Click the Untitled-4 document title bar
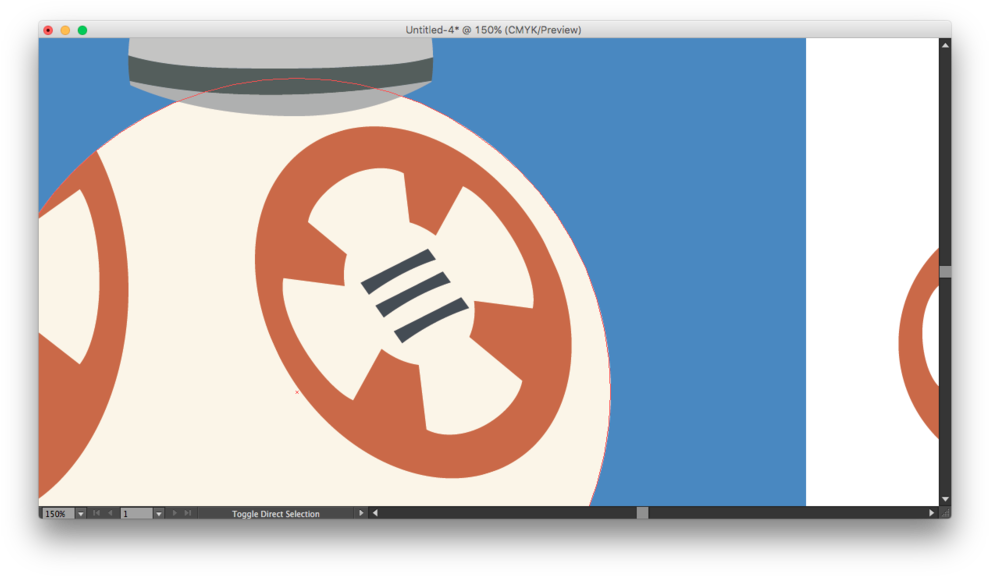The image size is (989, 576). (x=494, y=30)
